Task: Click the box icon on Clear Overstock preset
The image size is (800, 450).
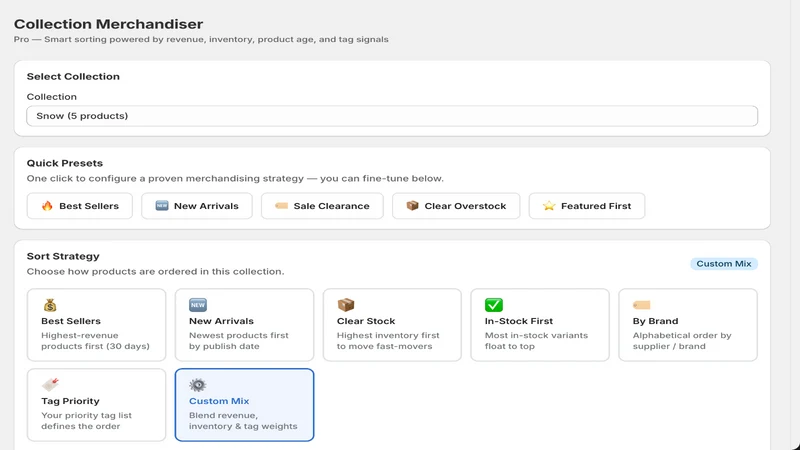Action: point(412,206)
